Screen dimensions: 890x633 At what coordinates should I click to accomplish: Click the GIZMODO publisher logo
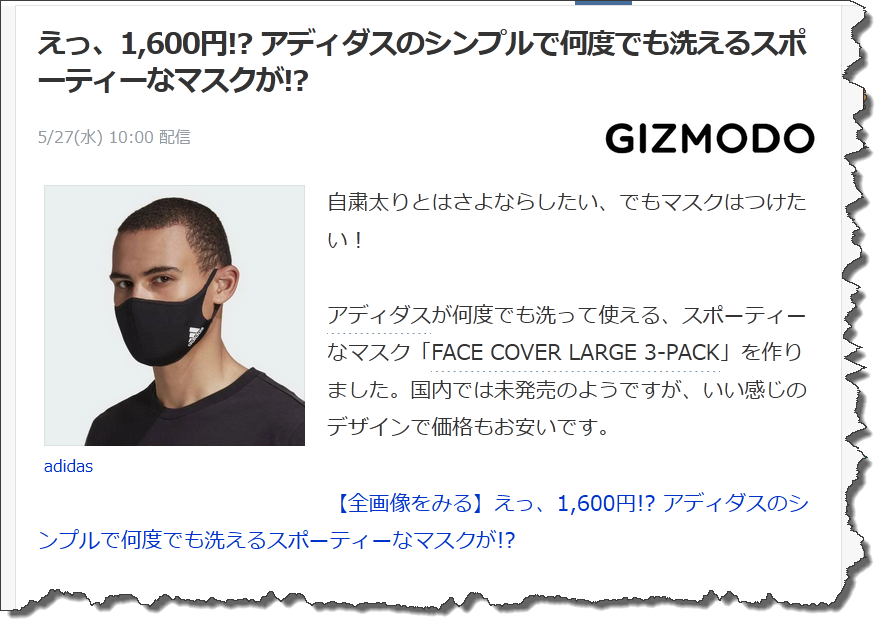pos(710,140)
